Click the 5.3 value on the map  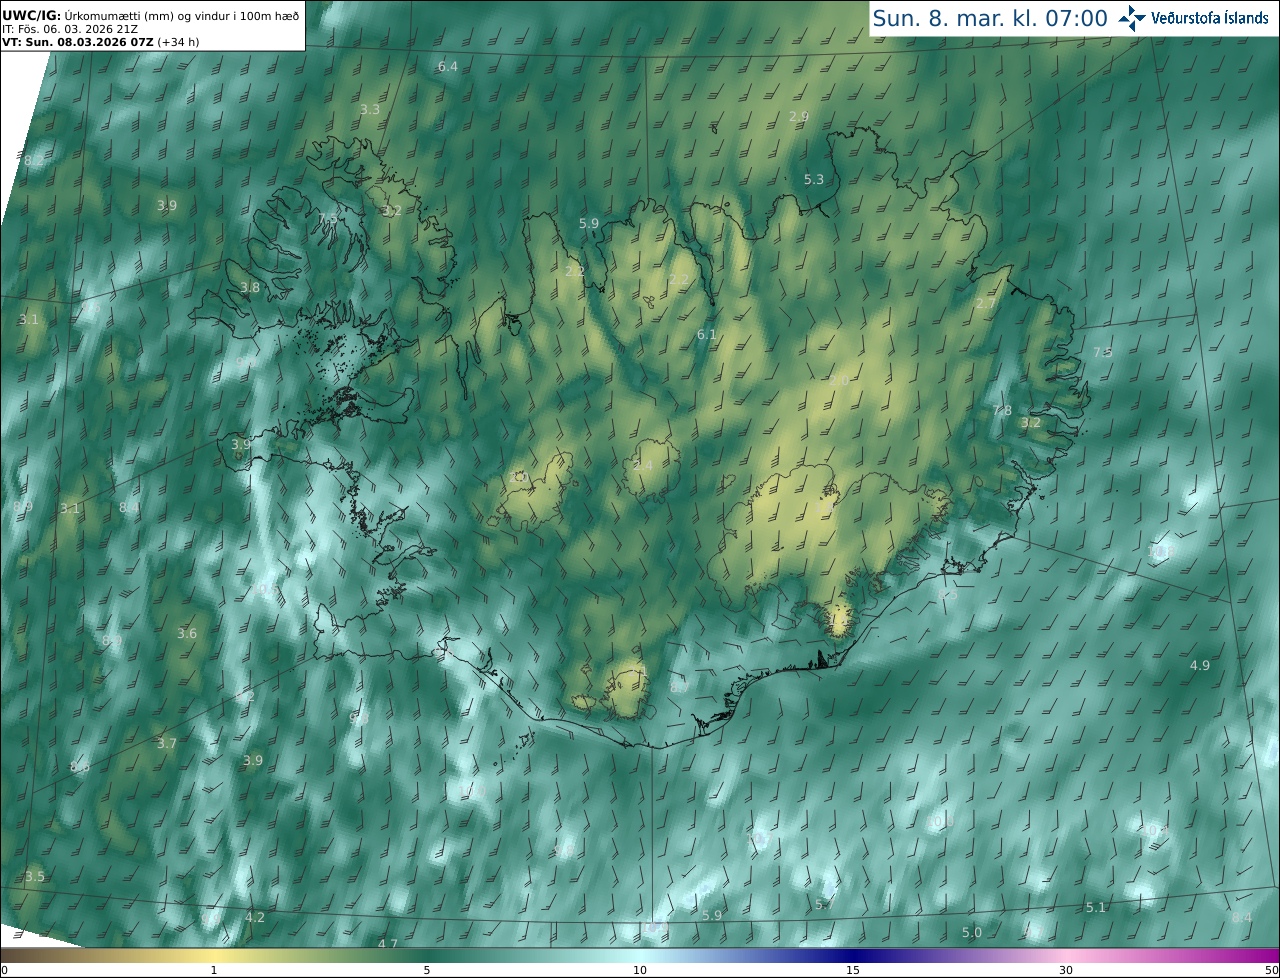coord(814,180)
